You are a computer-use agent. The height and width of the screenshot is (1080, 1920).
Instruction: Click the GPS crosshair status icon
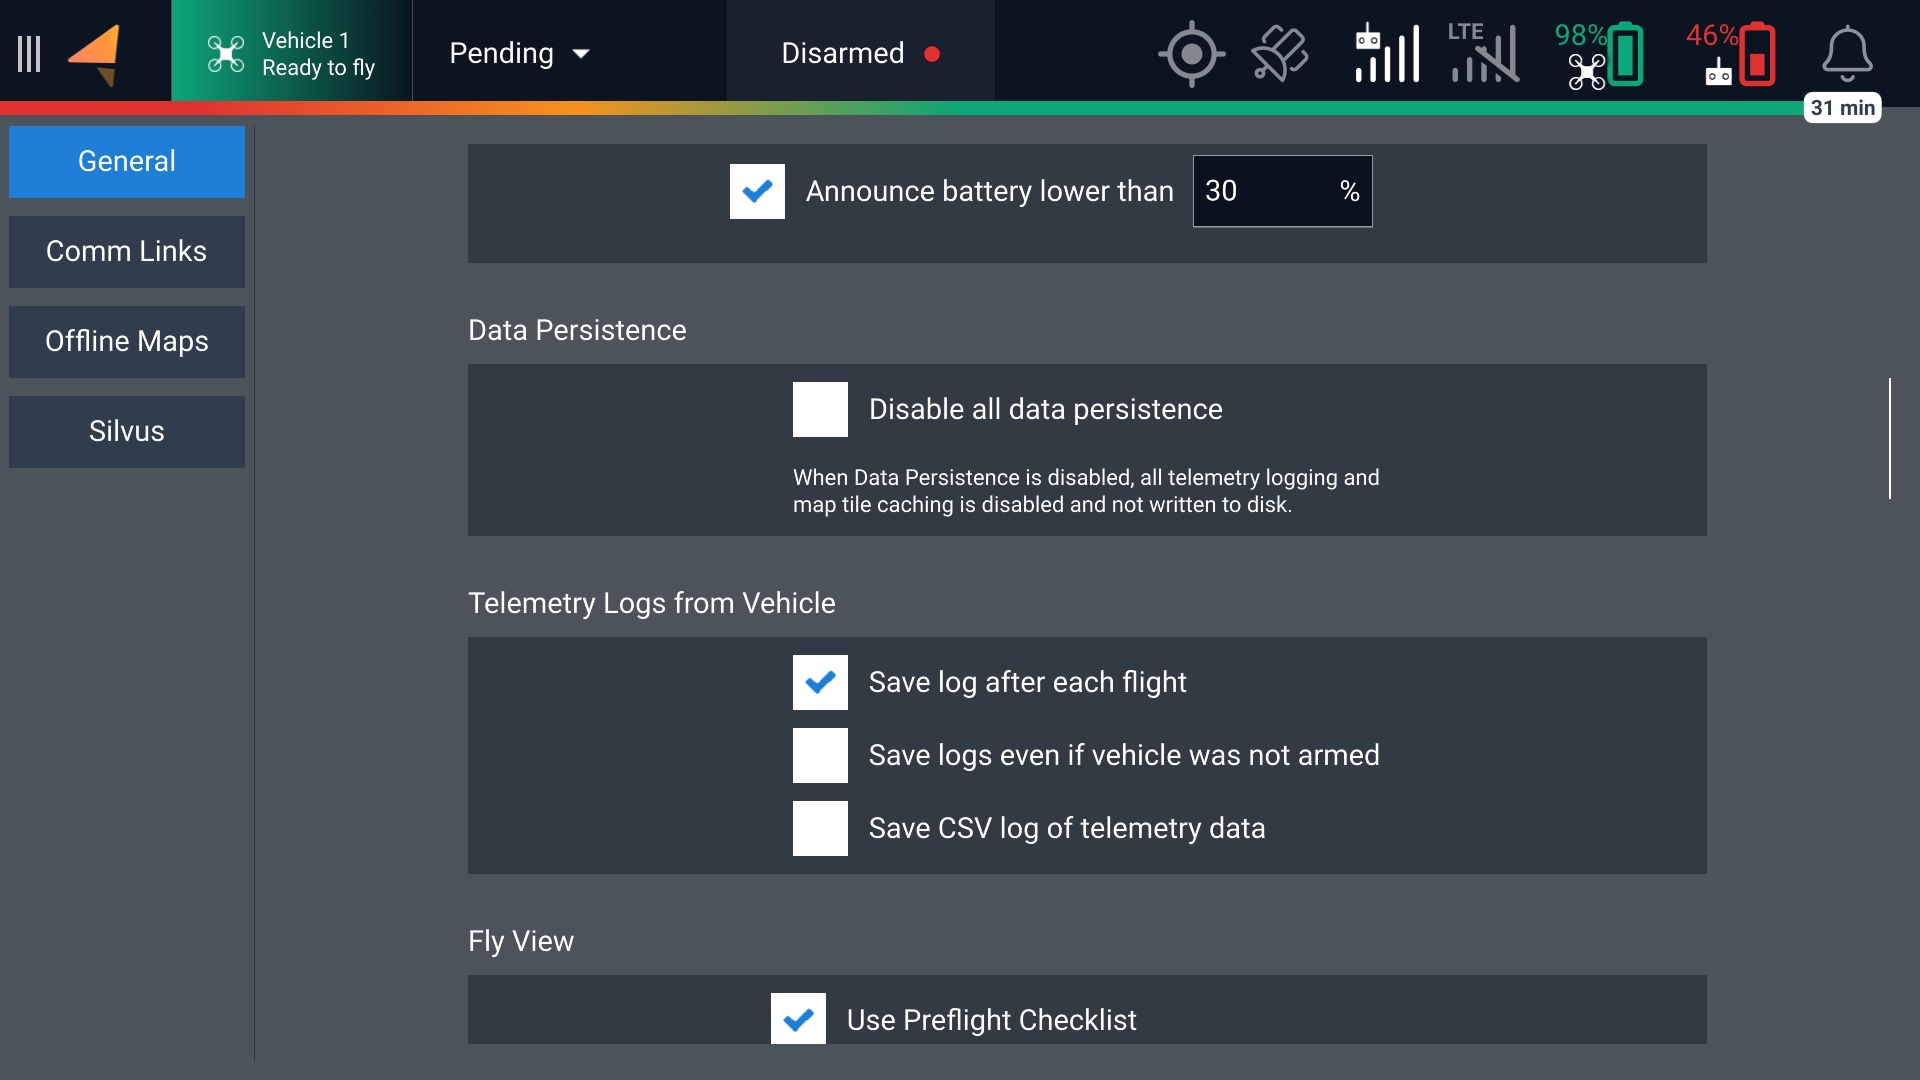[1191, 54]
